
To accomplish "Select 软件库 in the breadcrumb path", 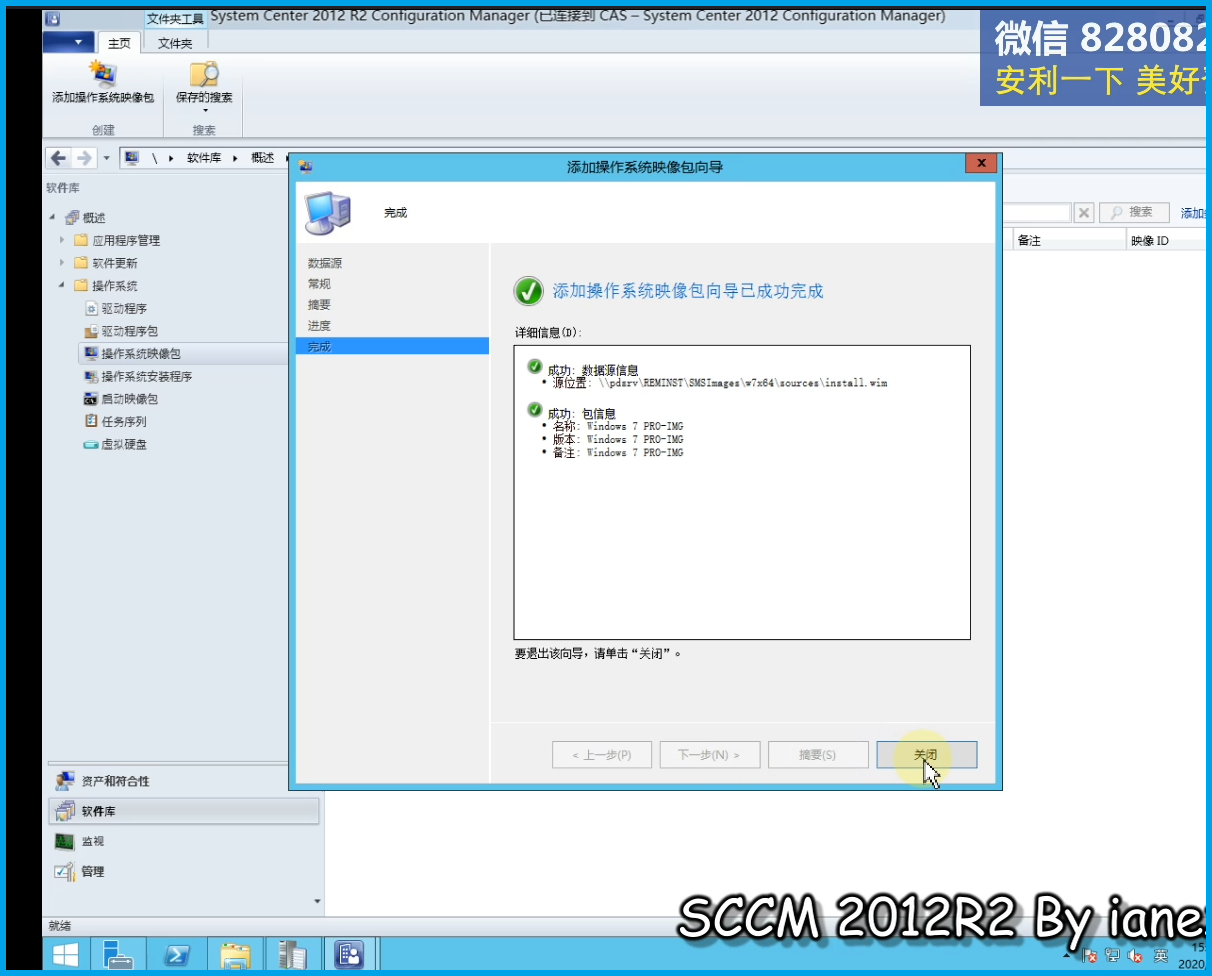I will point(204,158).
